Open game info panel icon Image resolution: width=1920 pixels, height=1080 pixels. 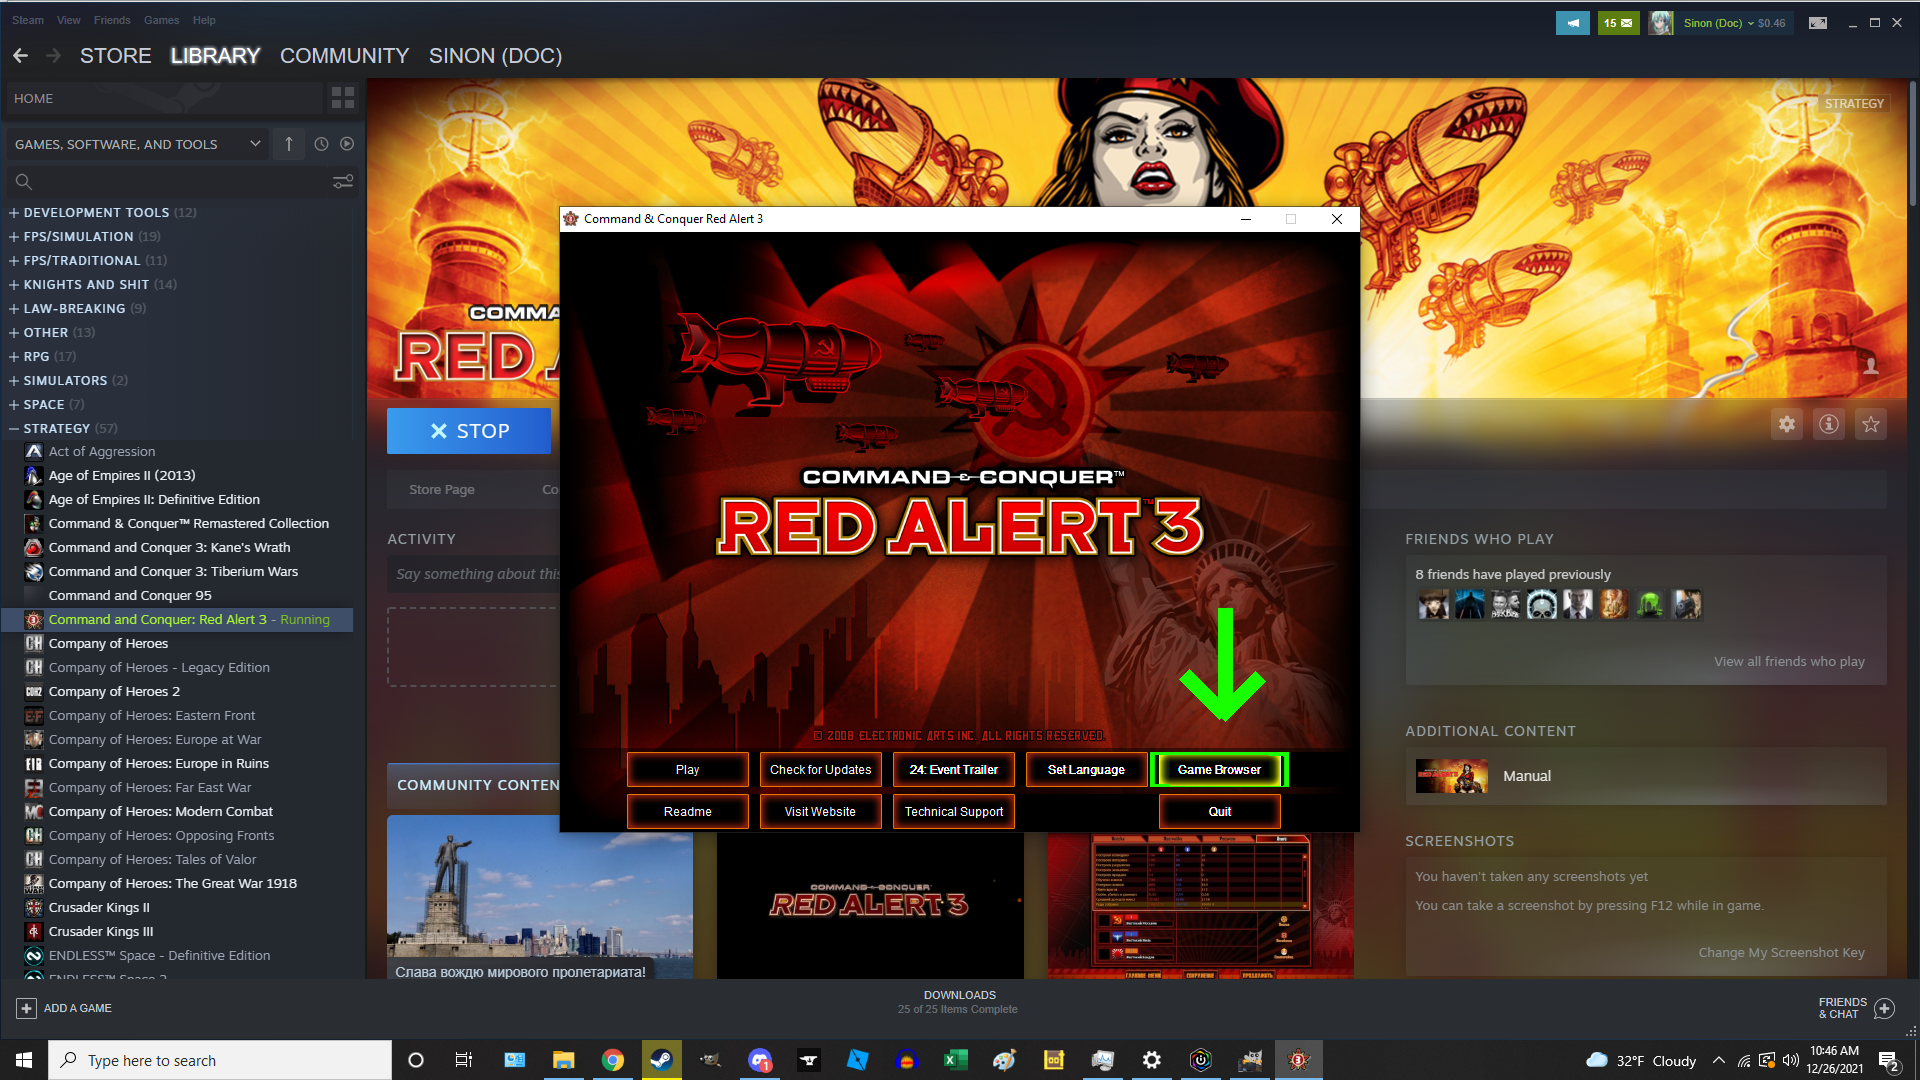[1829, 425]
